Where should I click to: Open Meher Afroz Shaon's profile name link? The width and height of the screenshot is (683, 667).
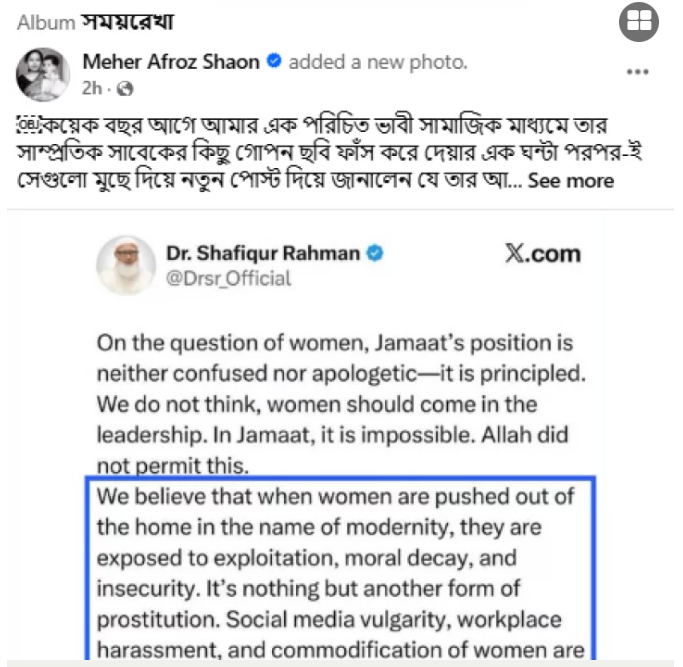[x=171, y=62]
